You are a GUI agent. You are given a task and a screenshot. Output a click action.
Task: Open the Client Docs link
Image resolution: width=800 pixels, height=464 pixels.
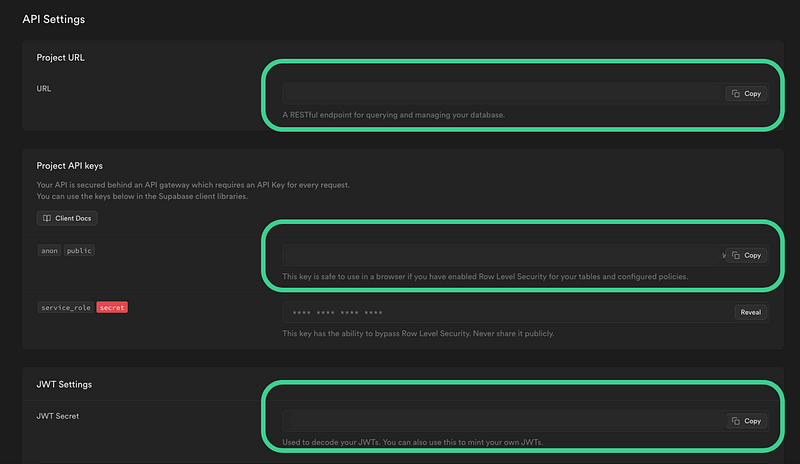point(67,218)
